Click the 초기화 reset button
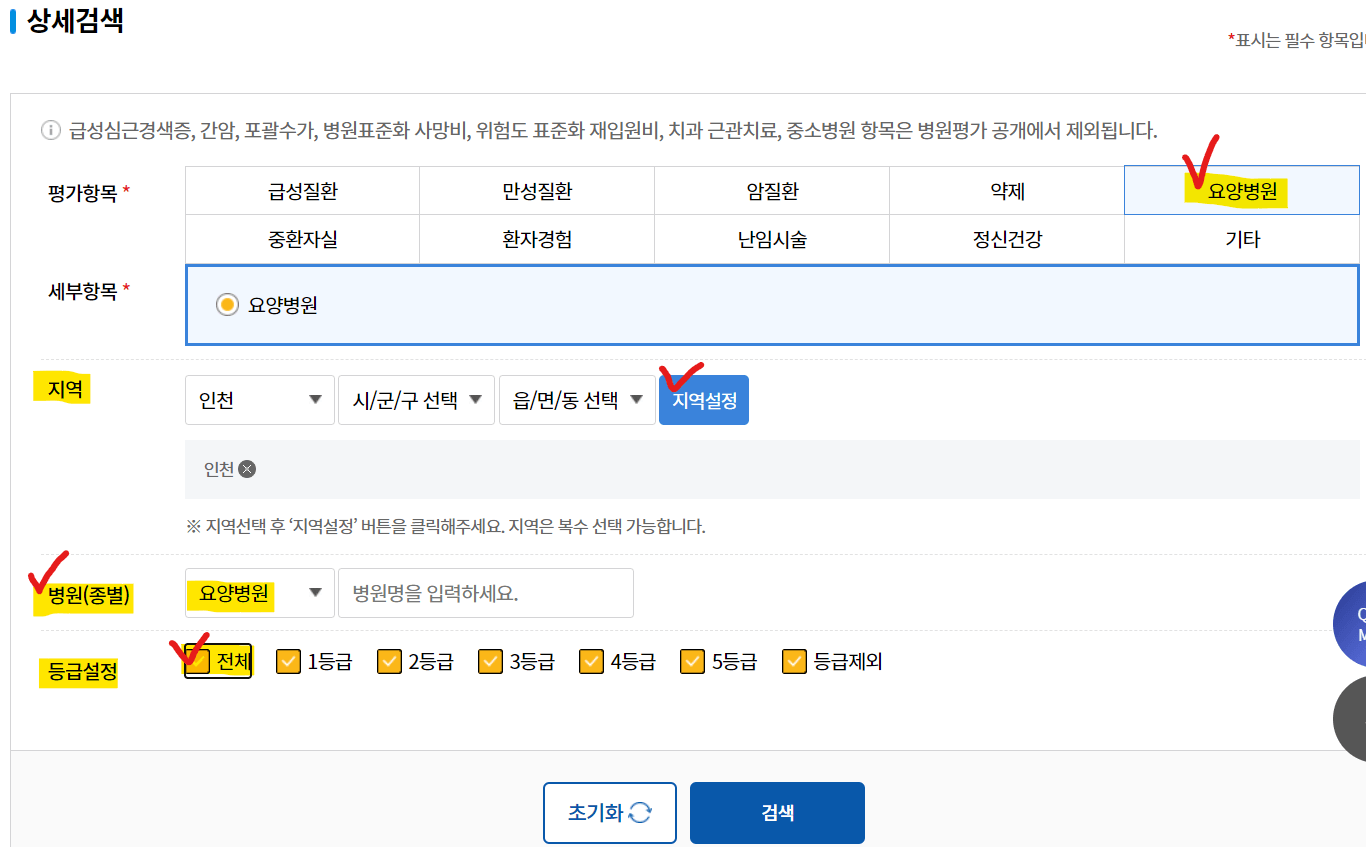The image size is (1366, 847). click(610, 813)
